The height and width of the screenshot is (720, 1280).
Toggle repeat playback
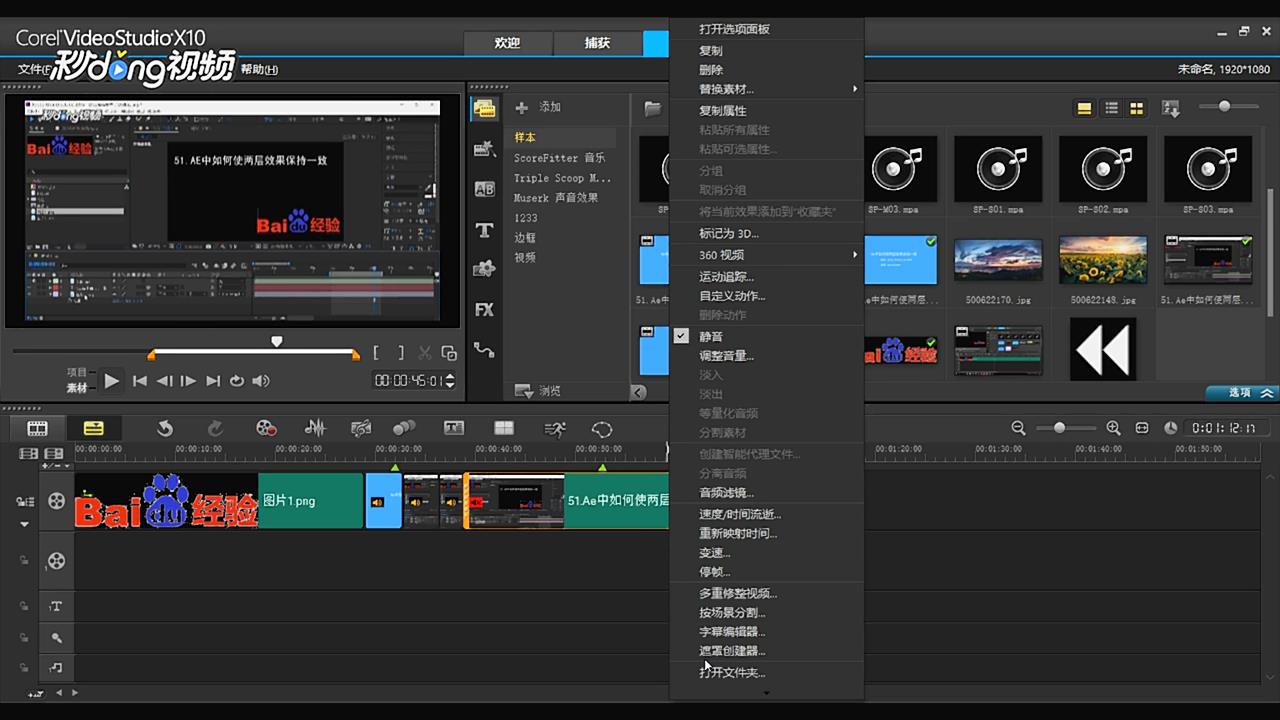237,381
